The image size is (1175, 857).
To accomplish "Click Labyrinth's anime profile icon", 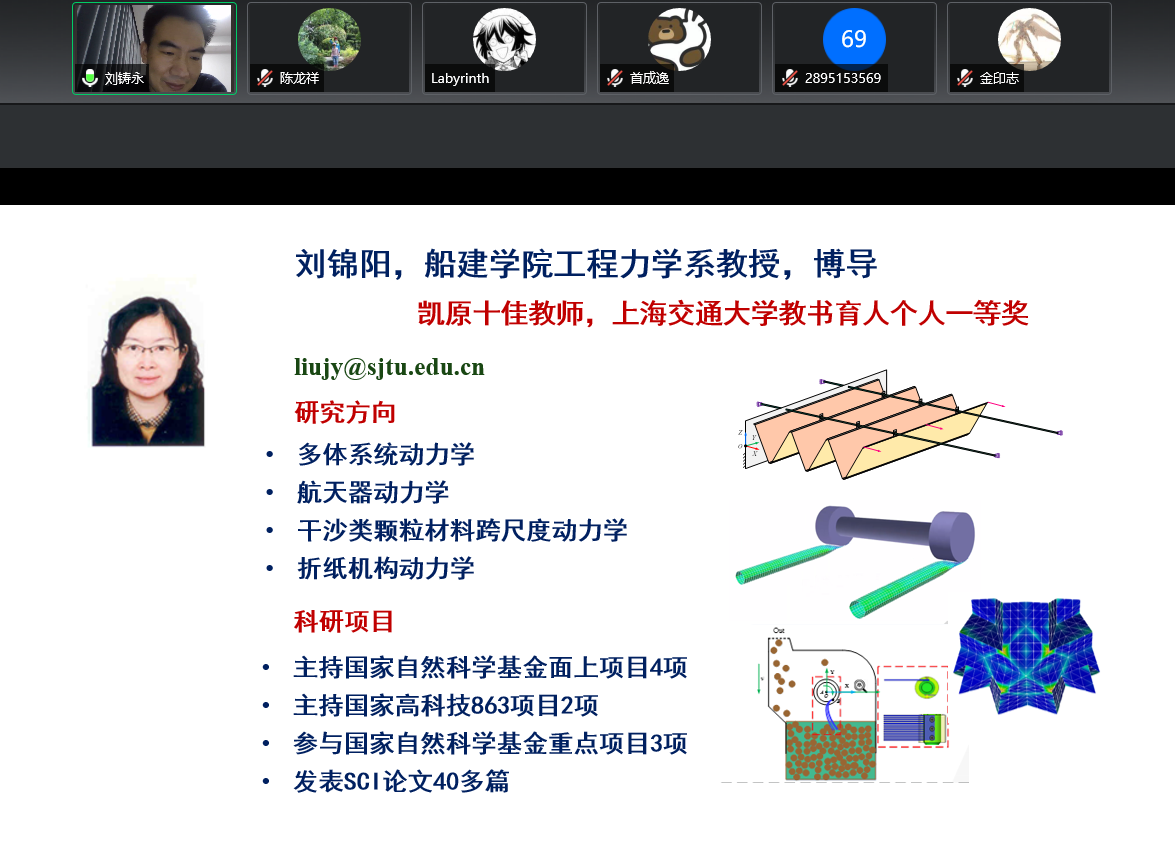I will [503, 40].
